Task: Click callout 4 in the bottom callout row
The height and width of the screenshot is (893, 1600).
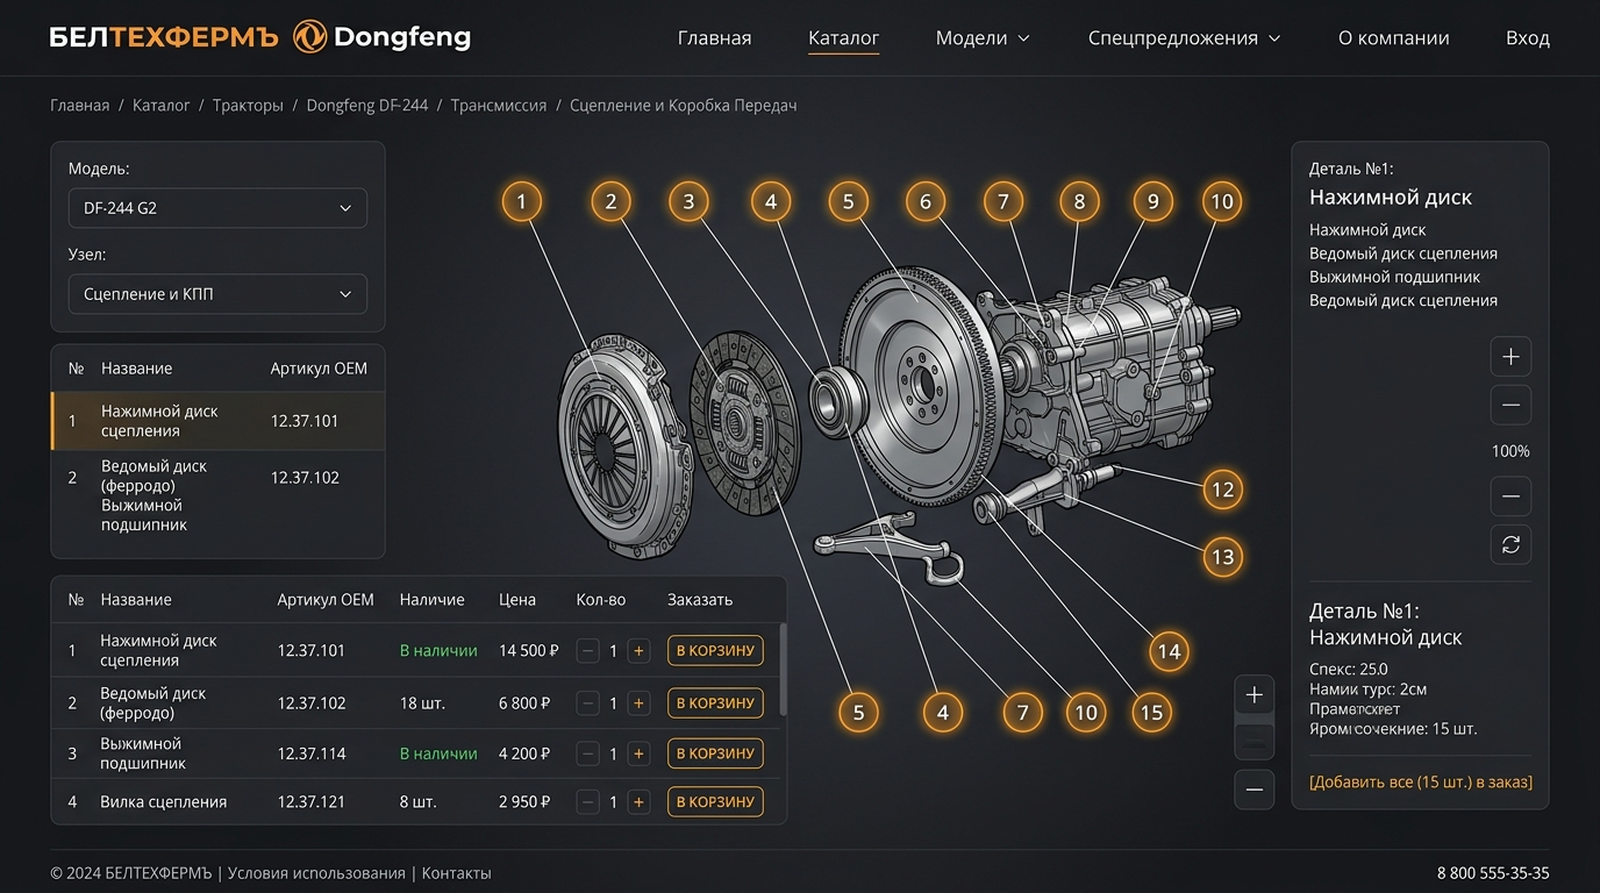Action: click(x=943, y=712)
